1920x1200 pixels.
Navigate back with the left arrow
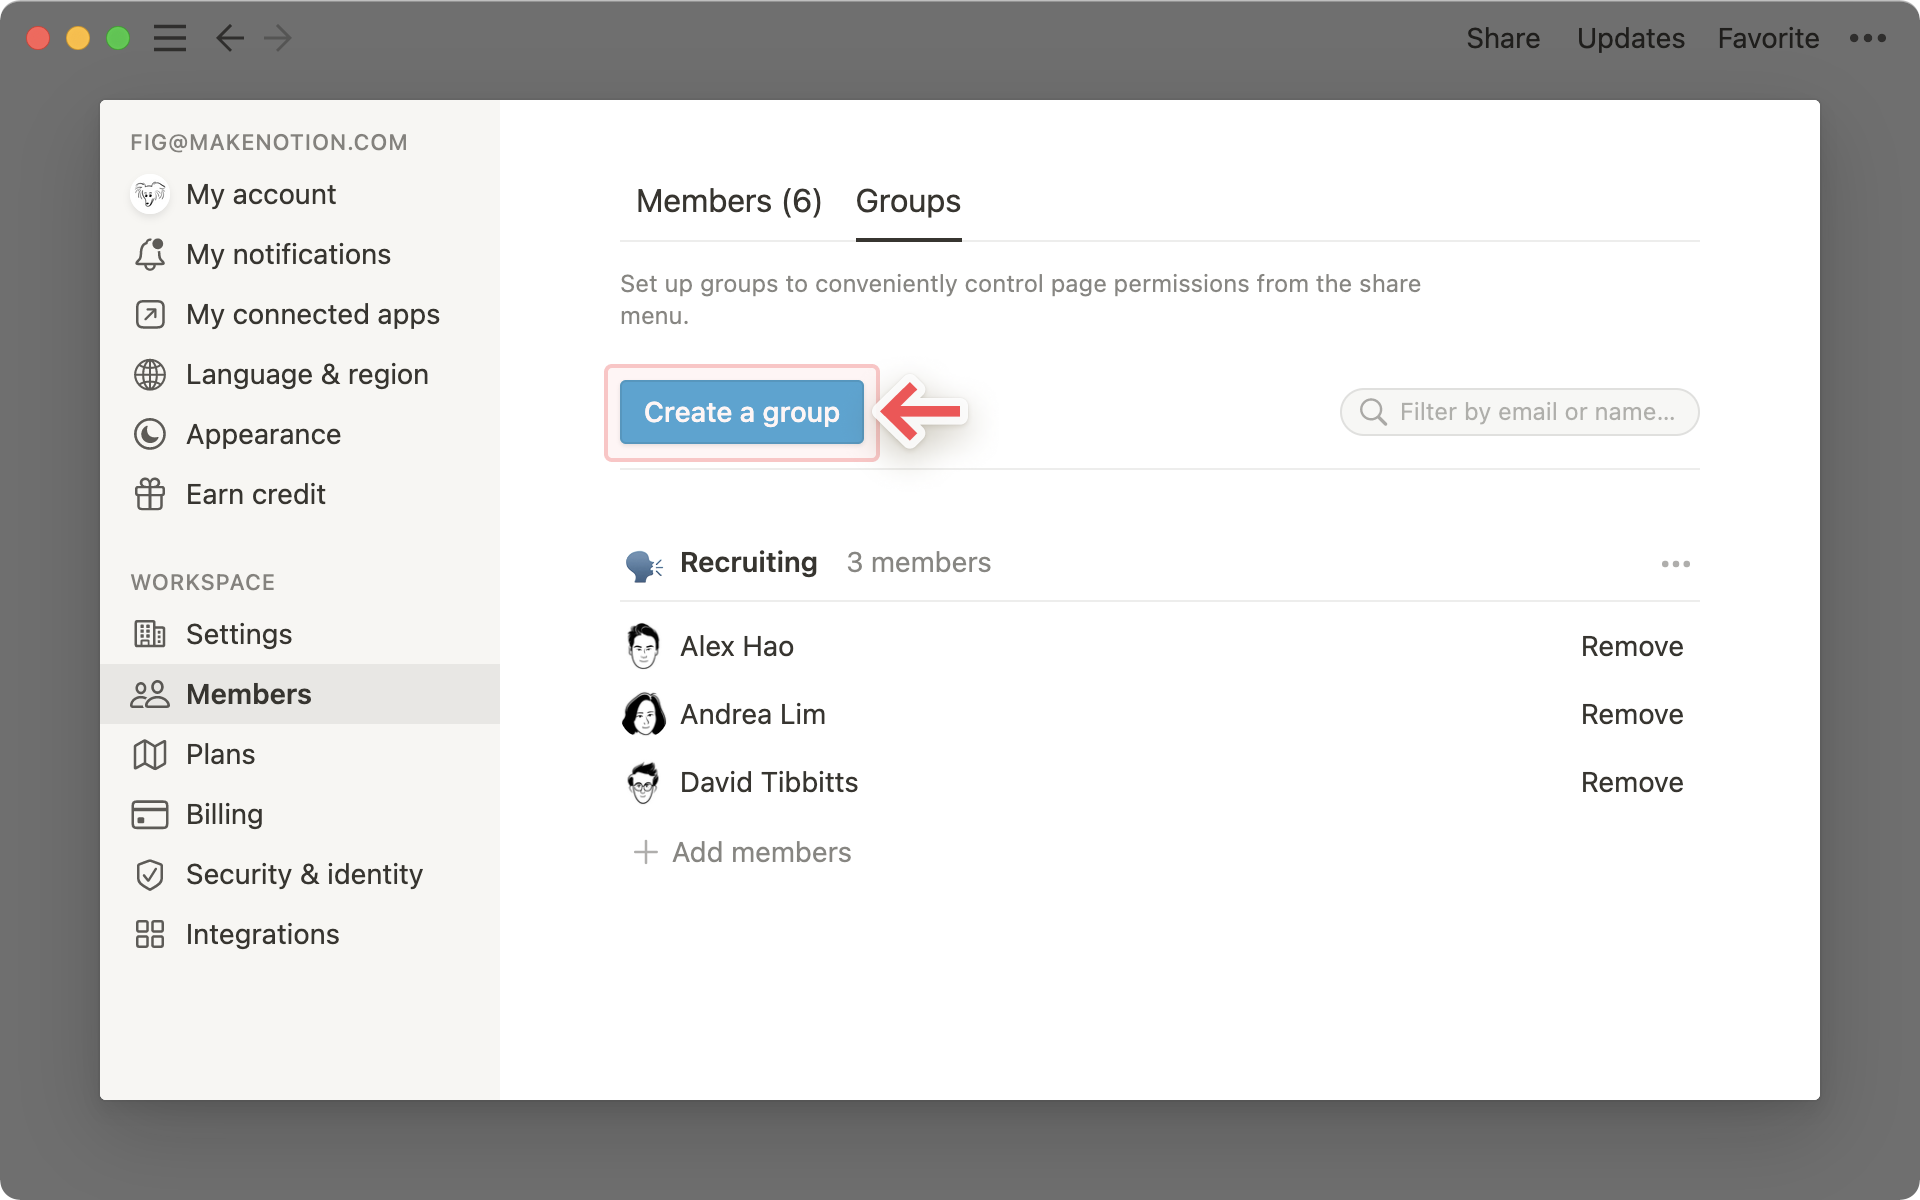tap(230, 38)
